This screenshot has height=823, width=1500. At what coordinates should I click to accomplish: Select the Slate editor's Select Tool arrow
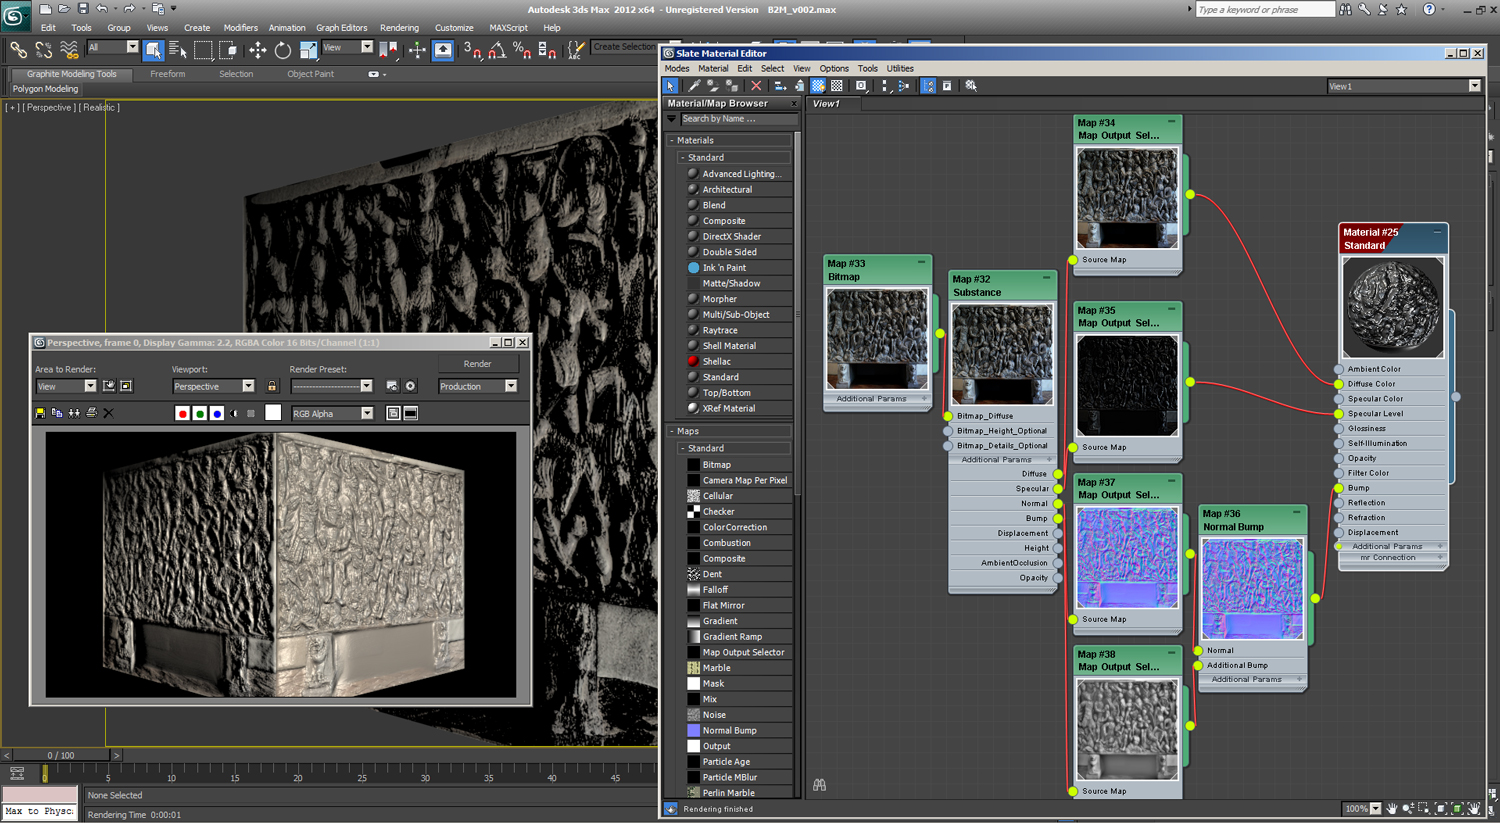coord(671,86)
